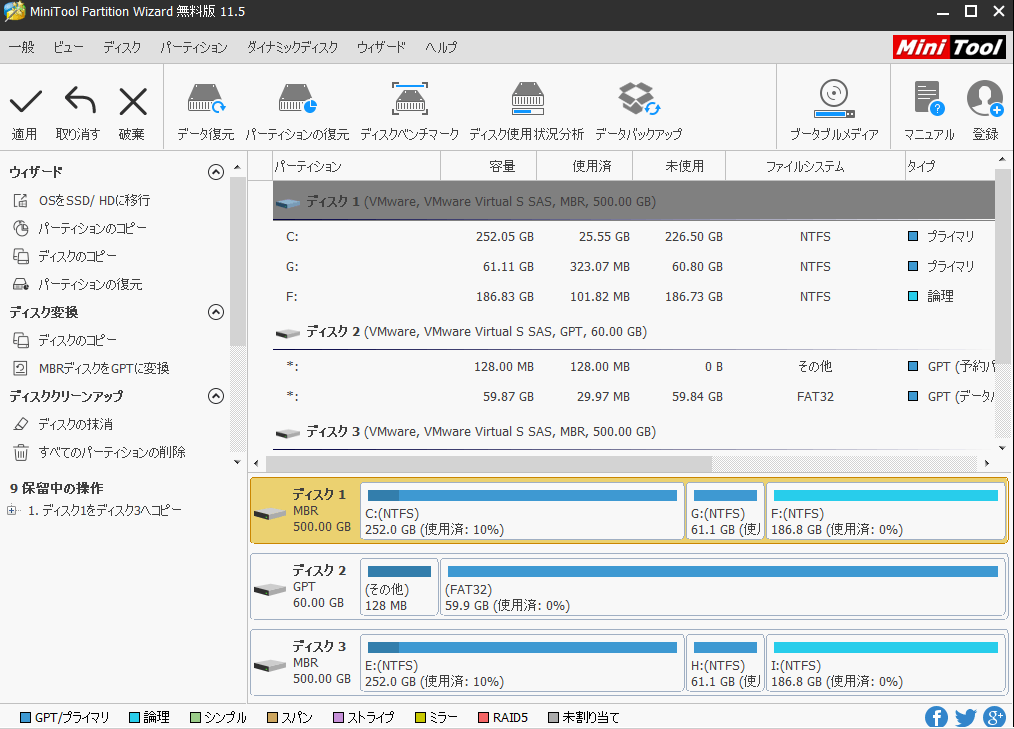This screenshot has height=729, width=1014.
Task: Click the 登録 registration icon
Action: click(x=984, y=100)
